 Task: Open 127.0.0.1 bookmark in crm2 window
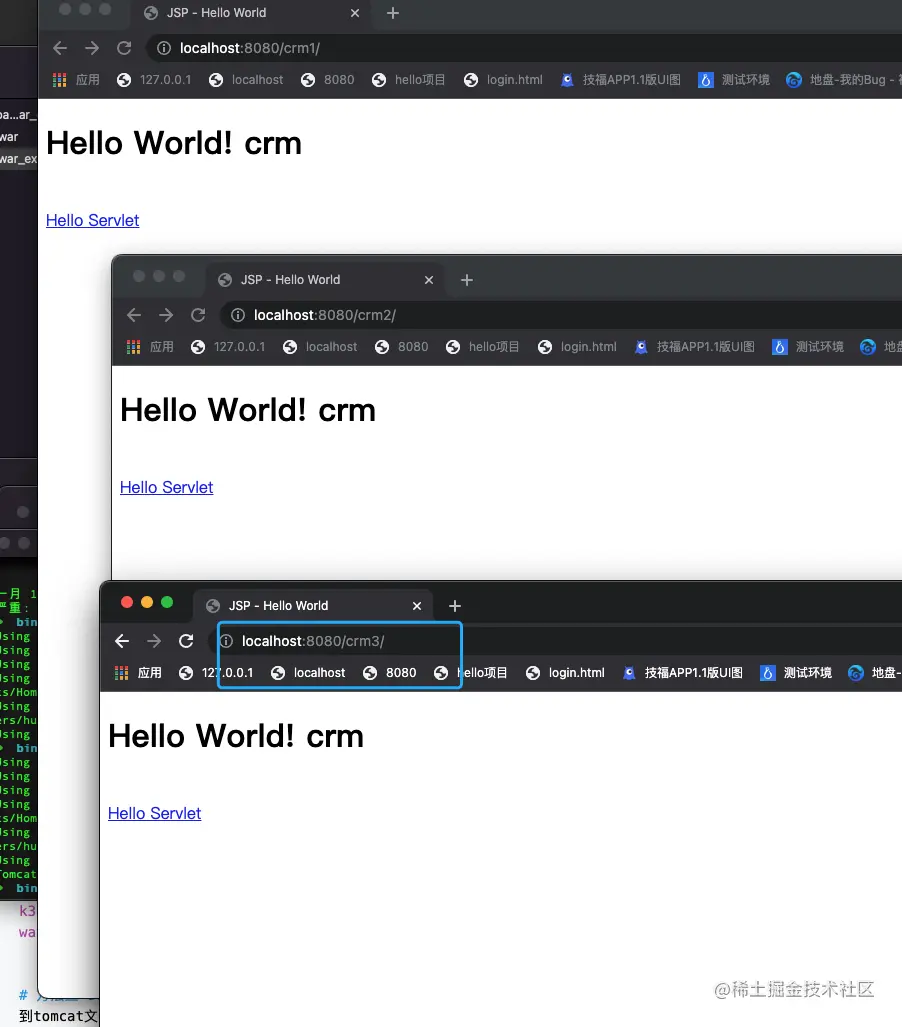(228, 347)
